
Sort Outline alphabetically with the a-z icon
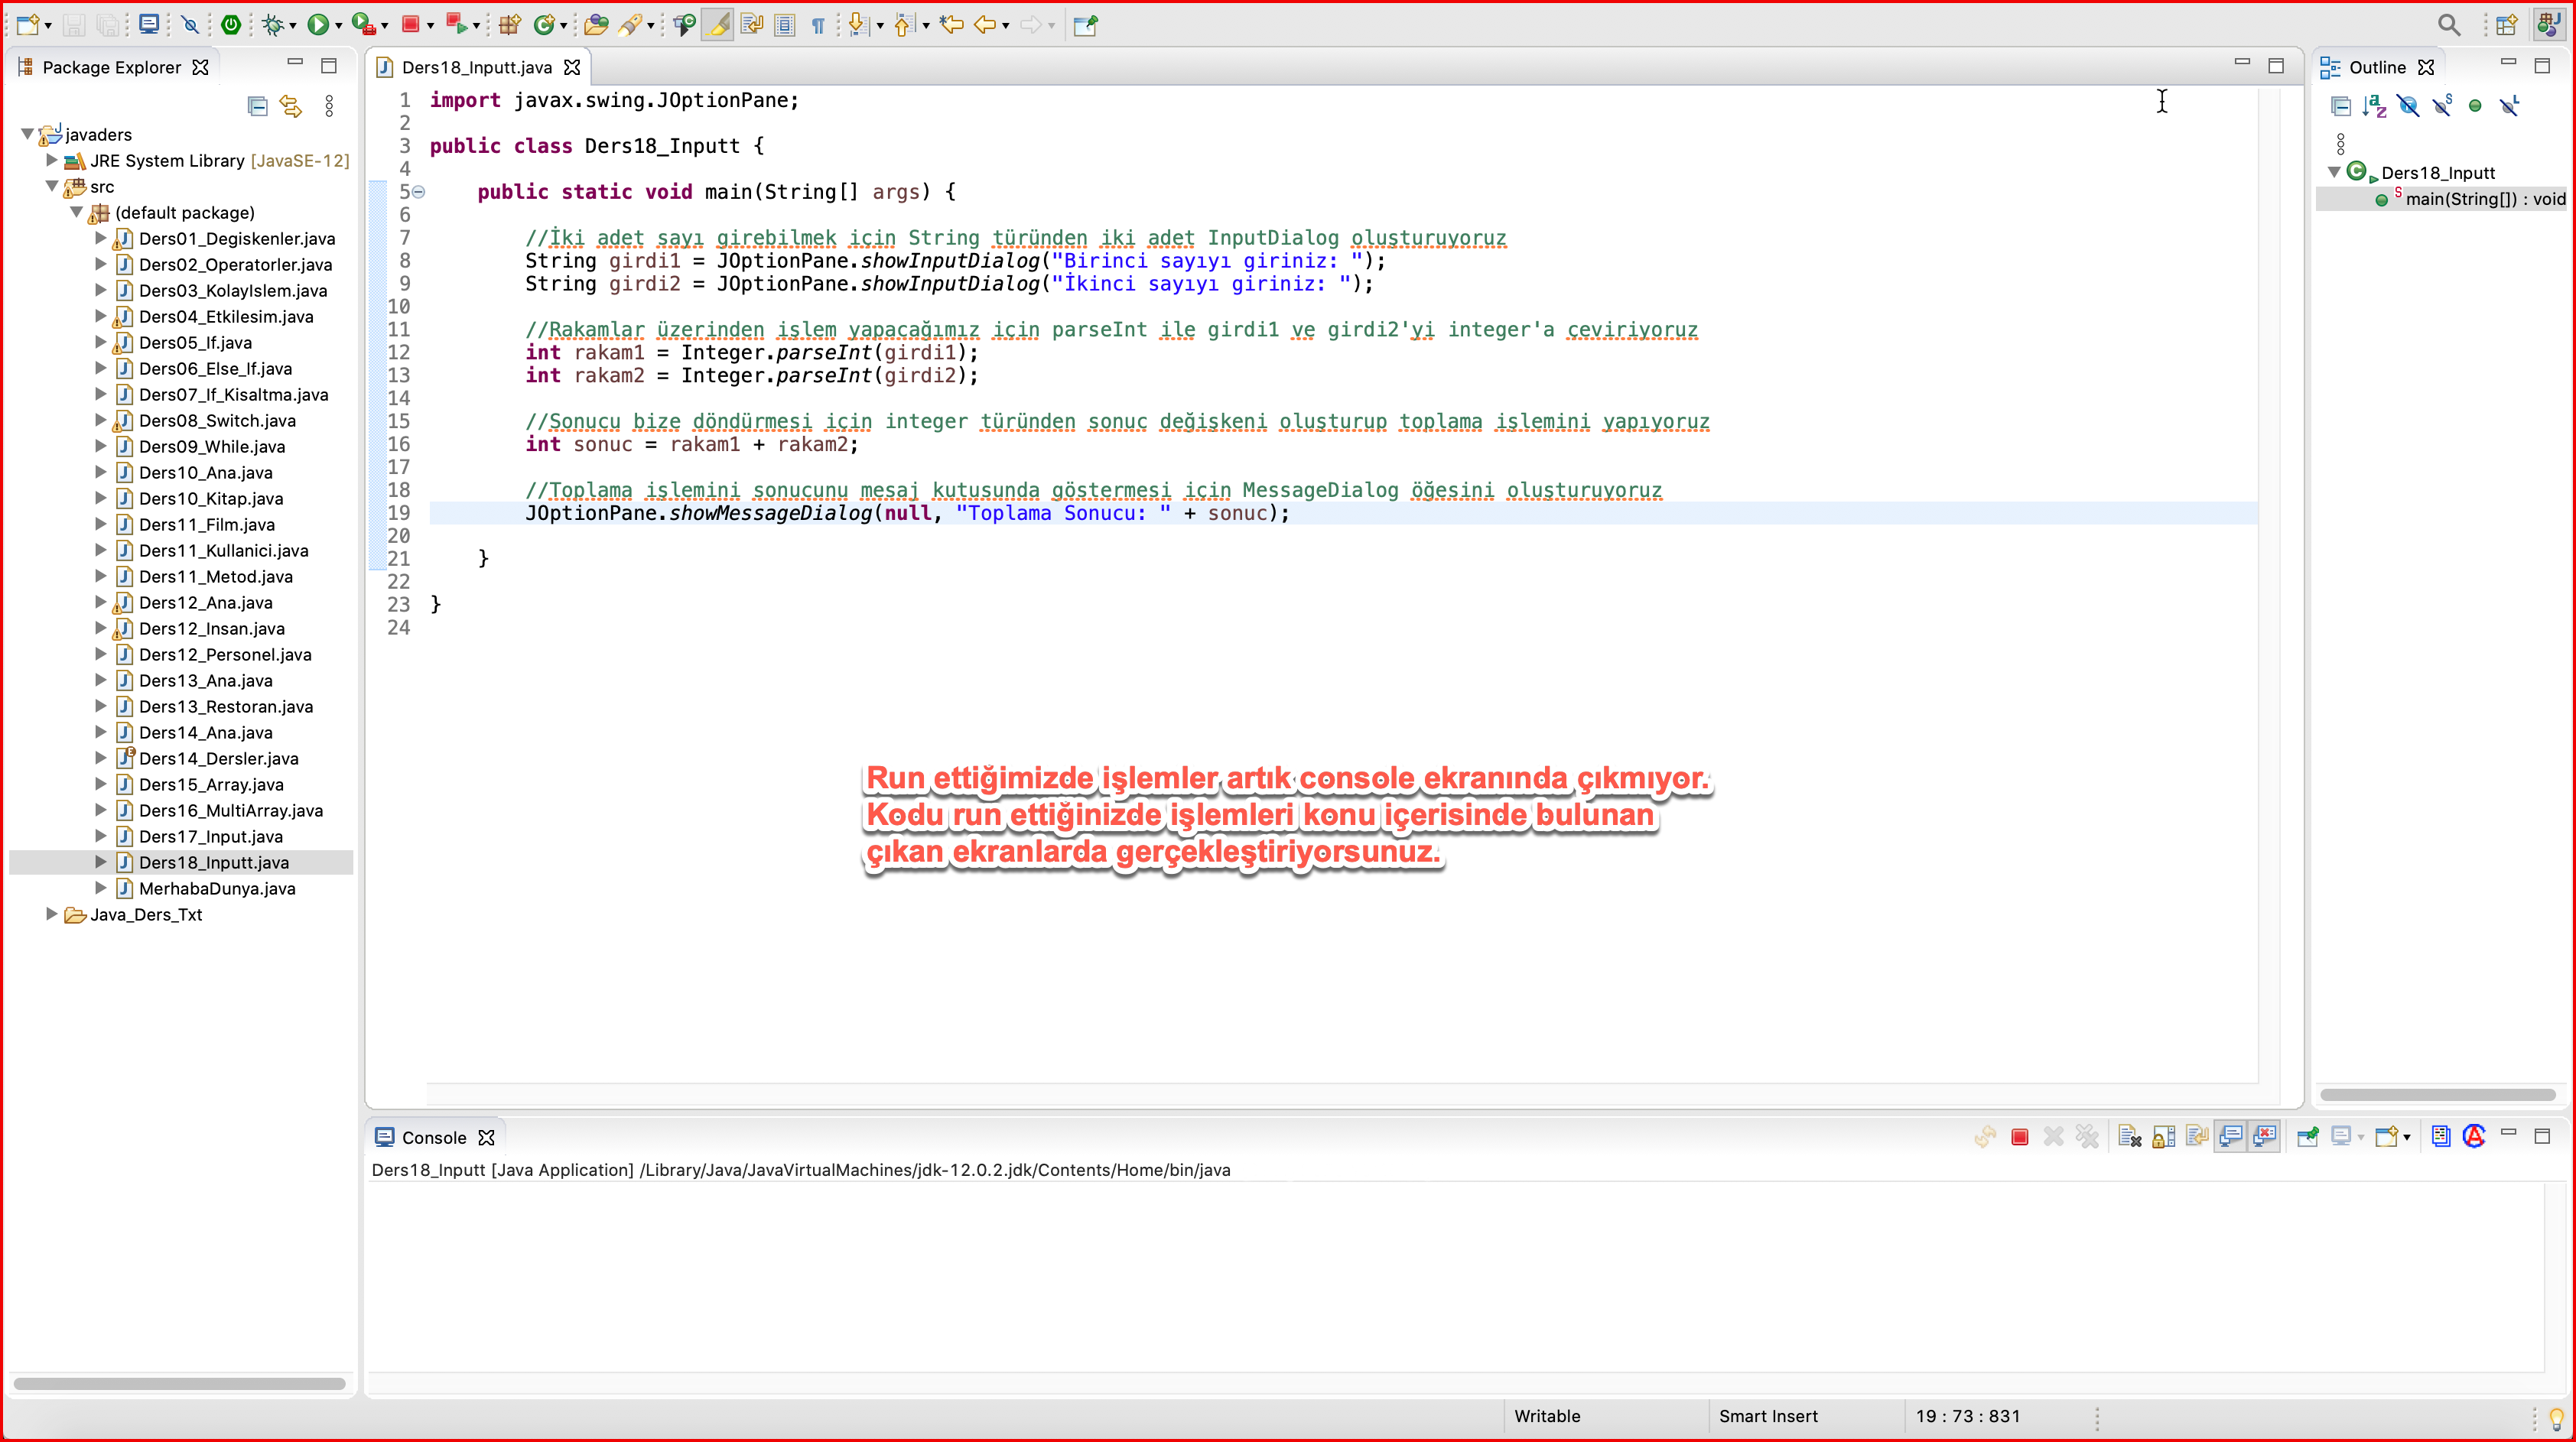click(x=2374, y=106)
